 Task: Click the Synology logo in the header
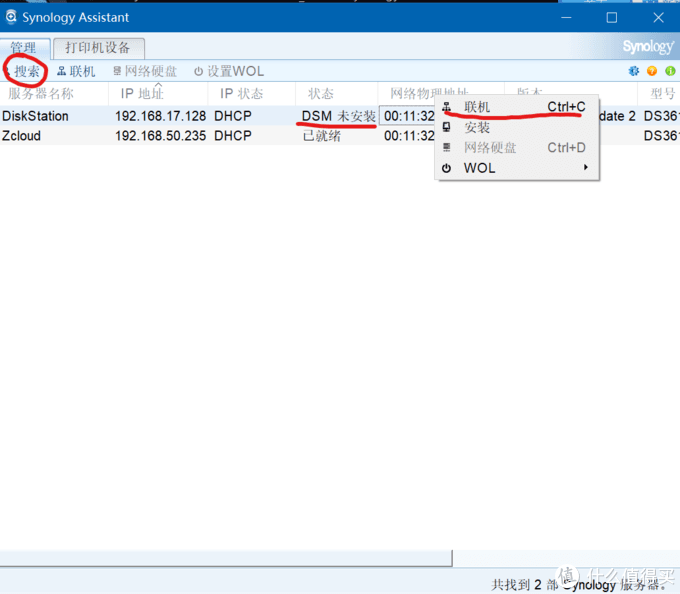648,46
